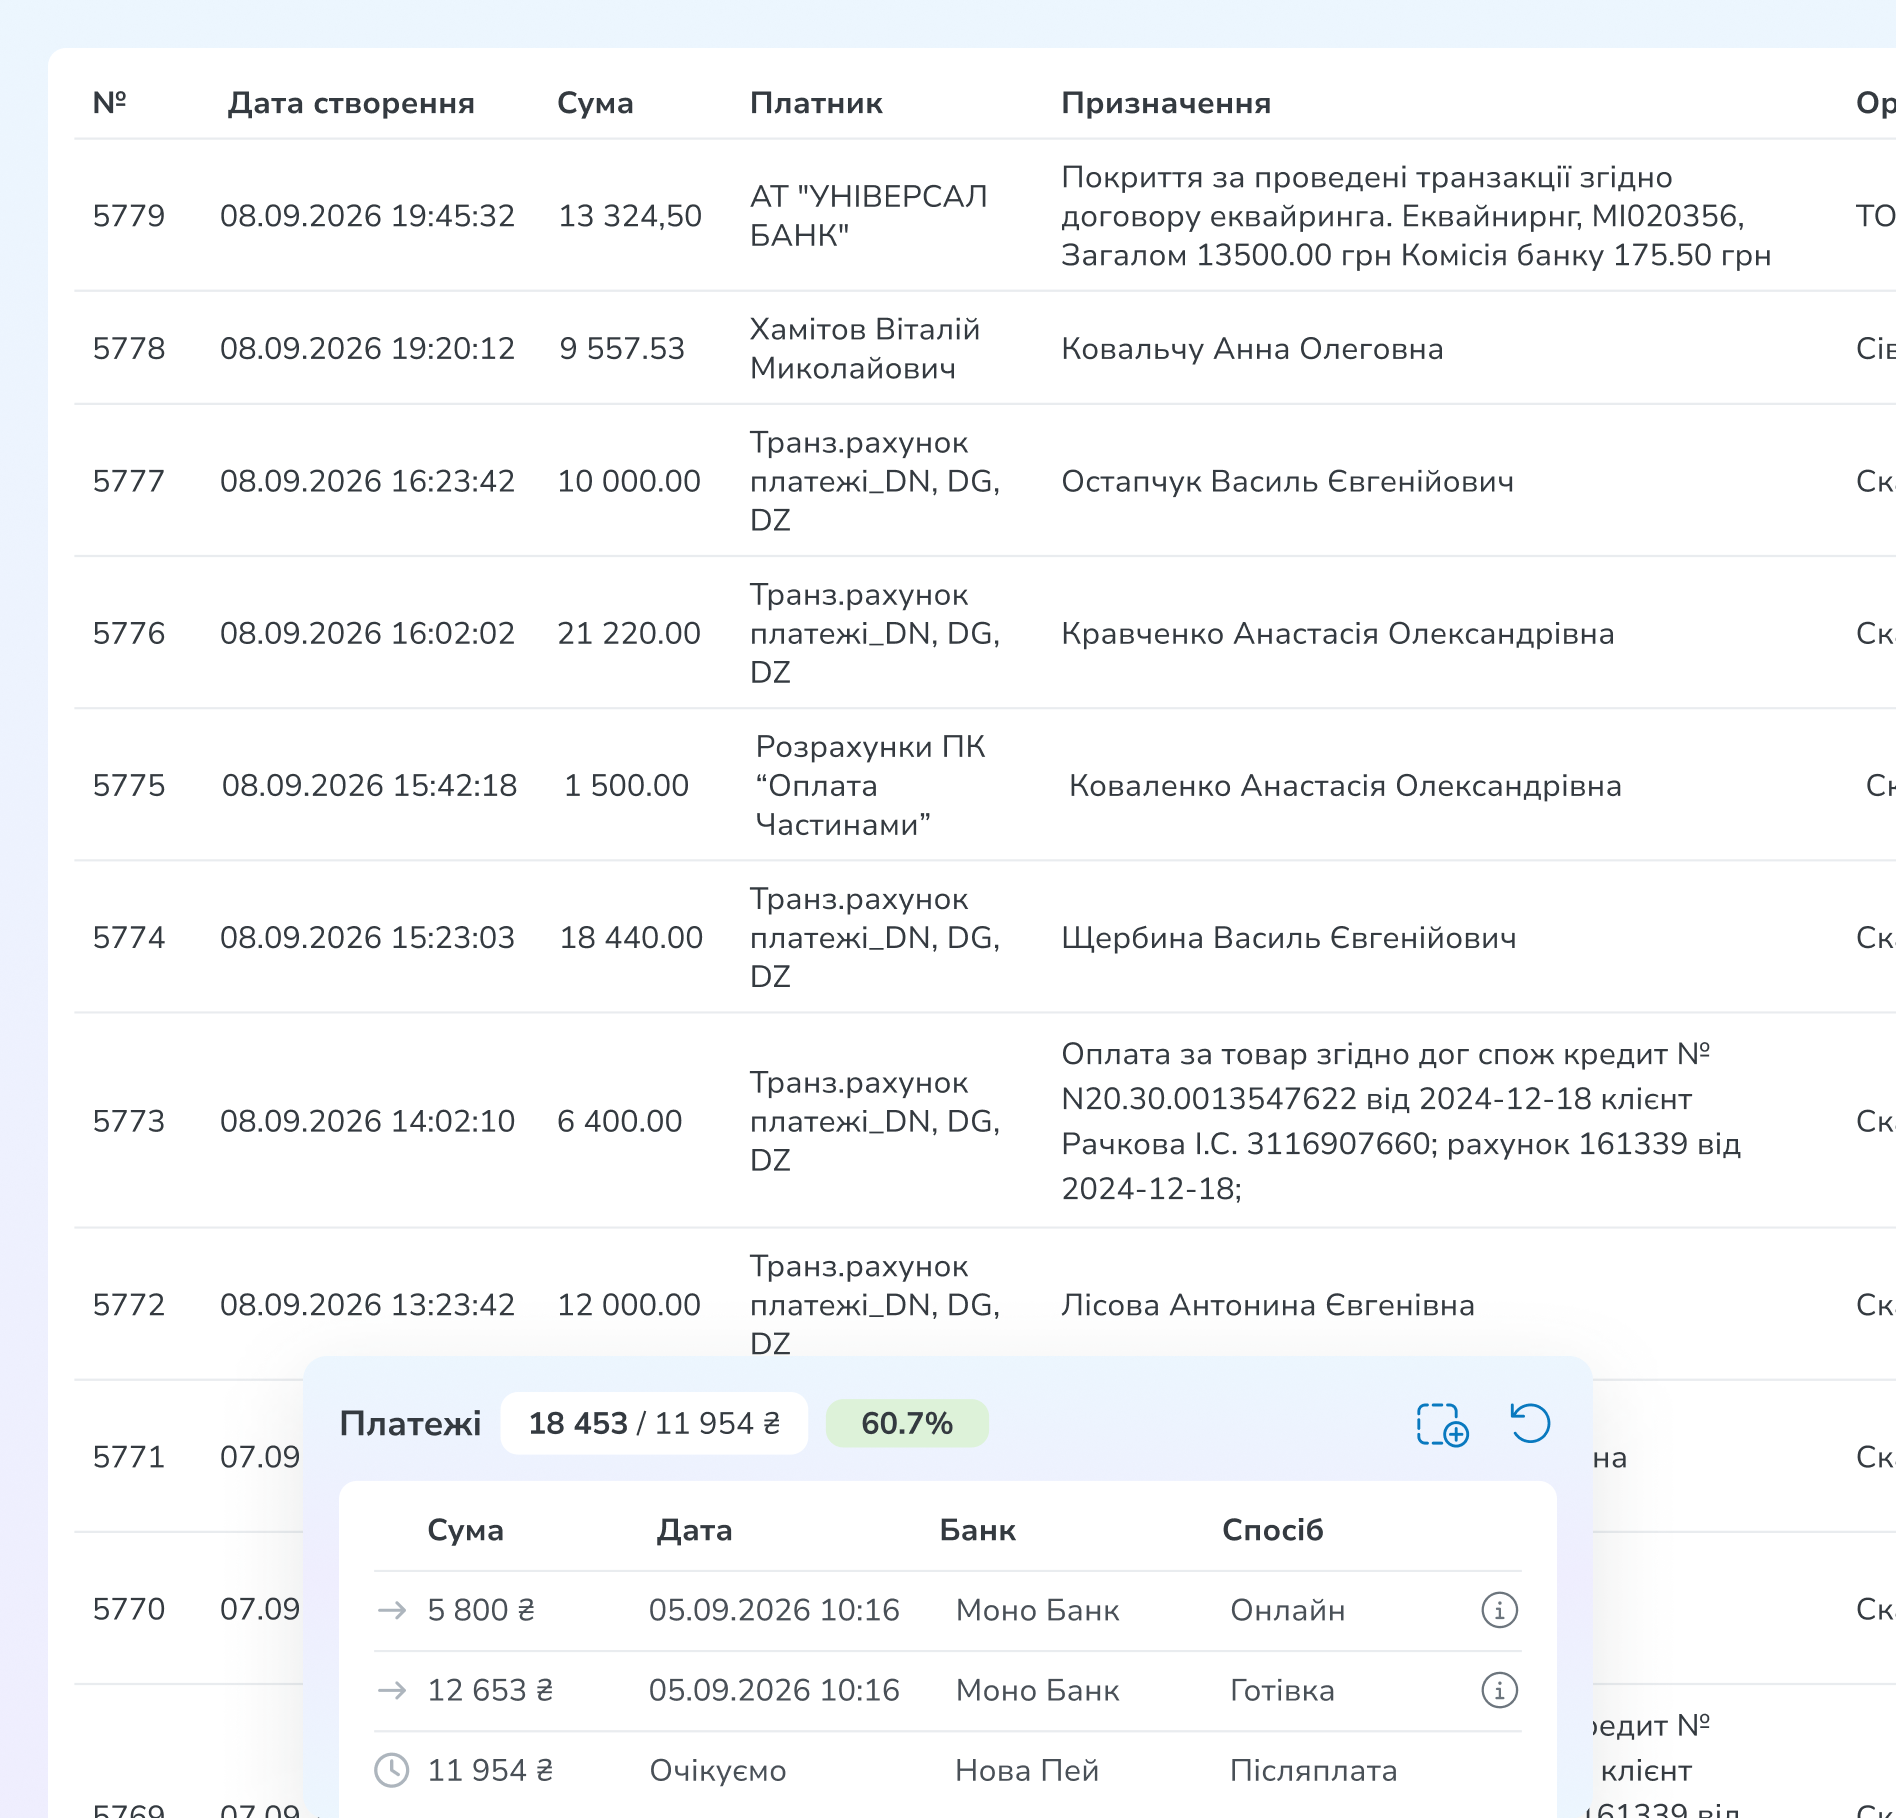Viewport: 1896px width, 1818px height.
Task: Click the Платежі panel title
Action: [x=410, y=1423]
